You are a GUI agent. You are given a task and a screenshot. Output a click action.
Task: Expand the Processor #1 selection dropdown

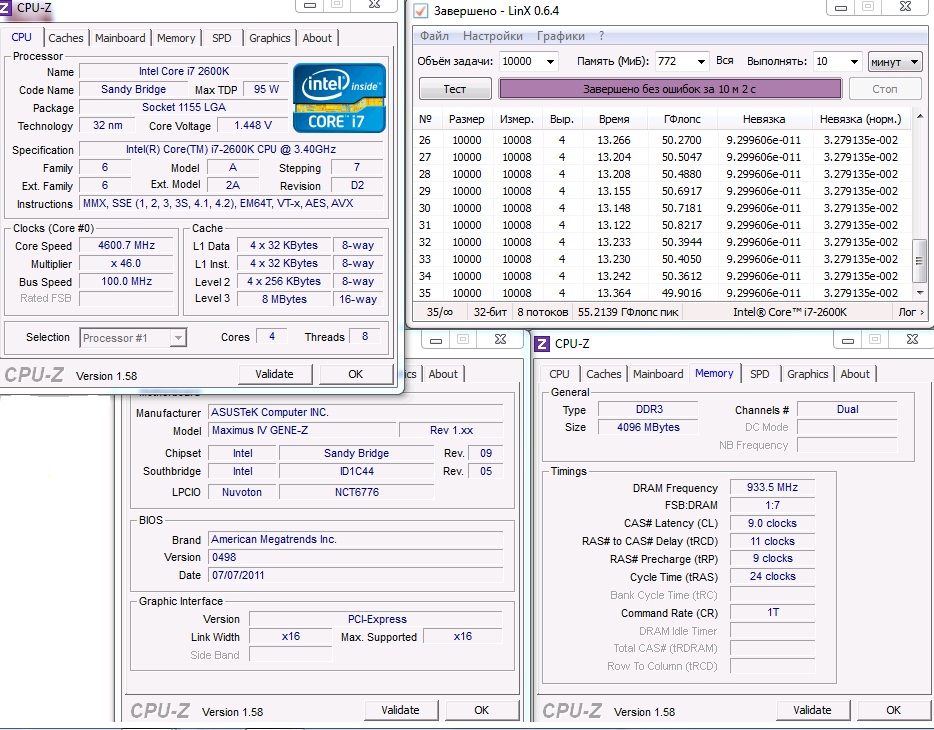tap(177, 338)
